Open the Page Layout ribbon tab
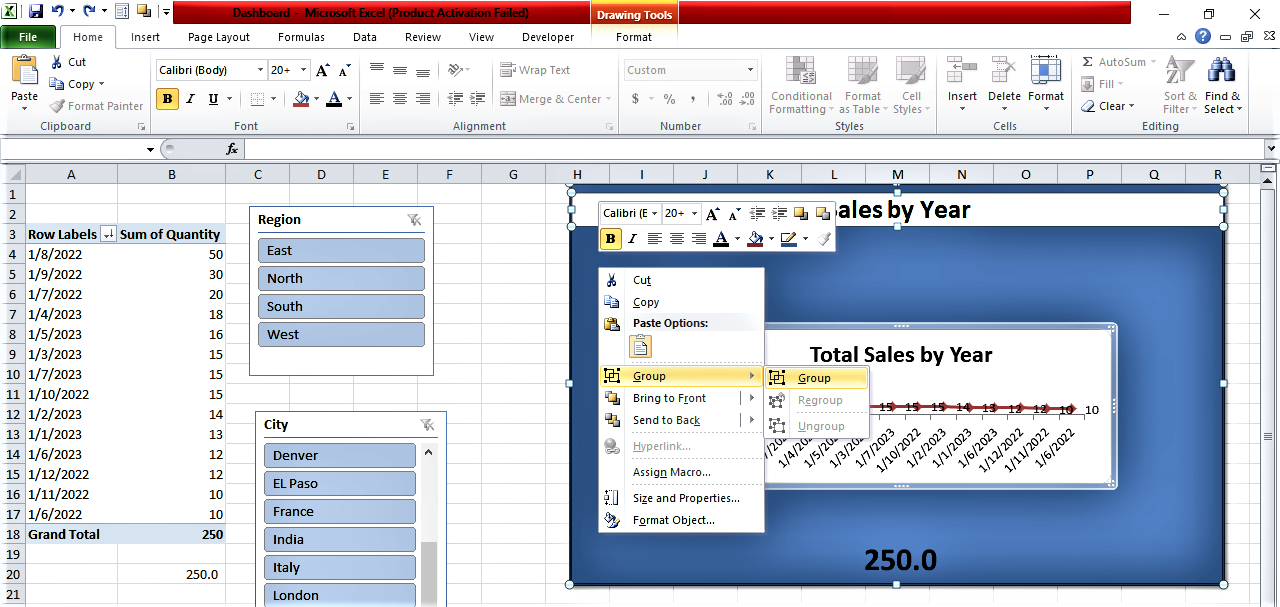The image size is (1280, 607). [x=219, y=37]
